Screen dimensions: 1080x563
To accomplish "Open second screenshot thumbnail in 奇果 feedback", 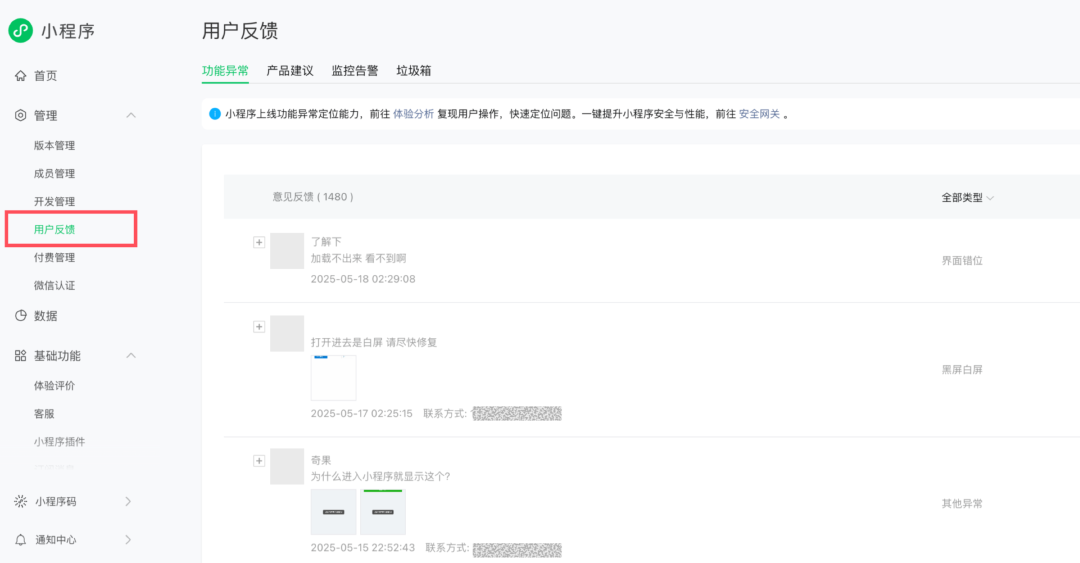I will (x=383, y=512).
